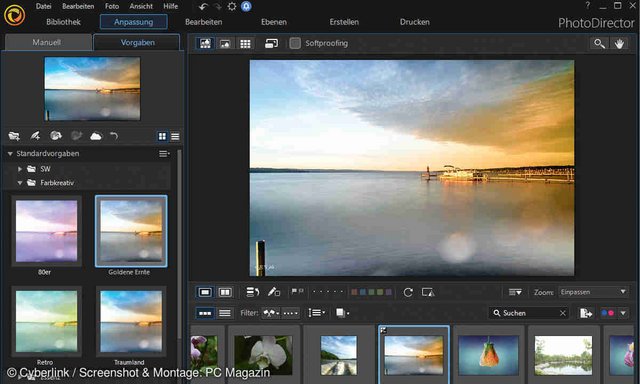Screen dimensions: 640x384
Task: Apply the 80er preset
Action: click(47, 231)
